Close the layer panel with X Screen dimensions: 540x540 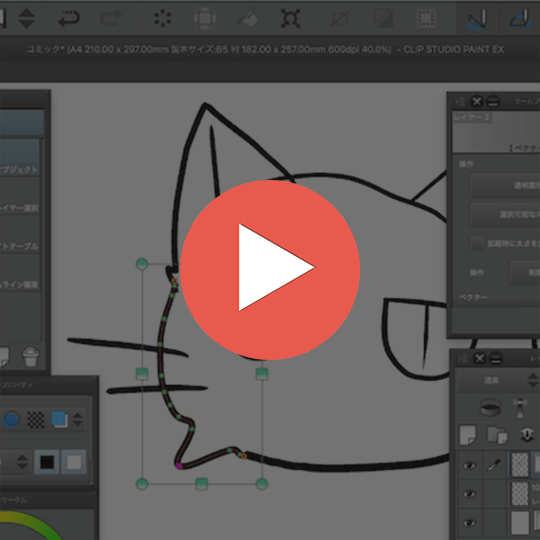(x=479, y=359)
